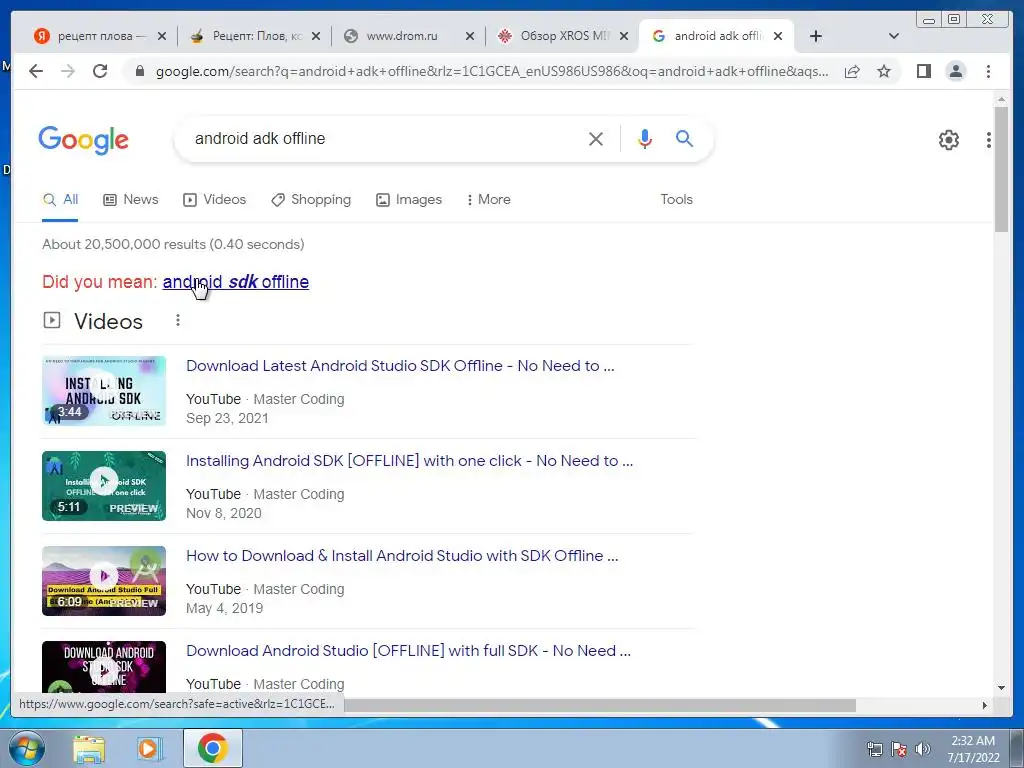Close the 'рецепт плова' tab
The width and height of the screenshot is (1024, 768).
point(161,36)
